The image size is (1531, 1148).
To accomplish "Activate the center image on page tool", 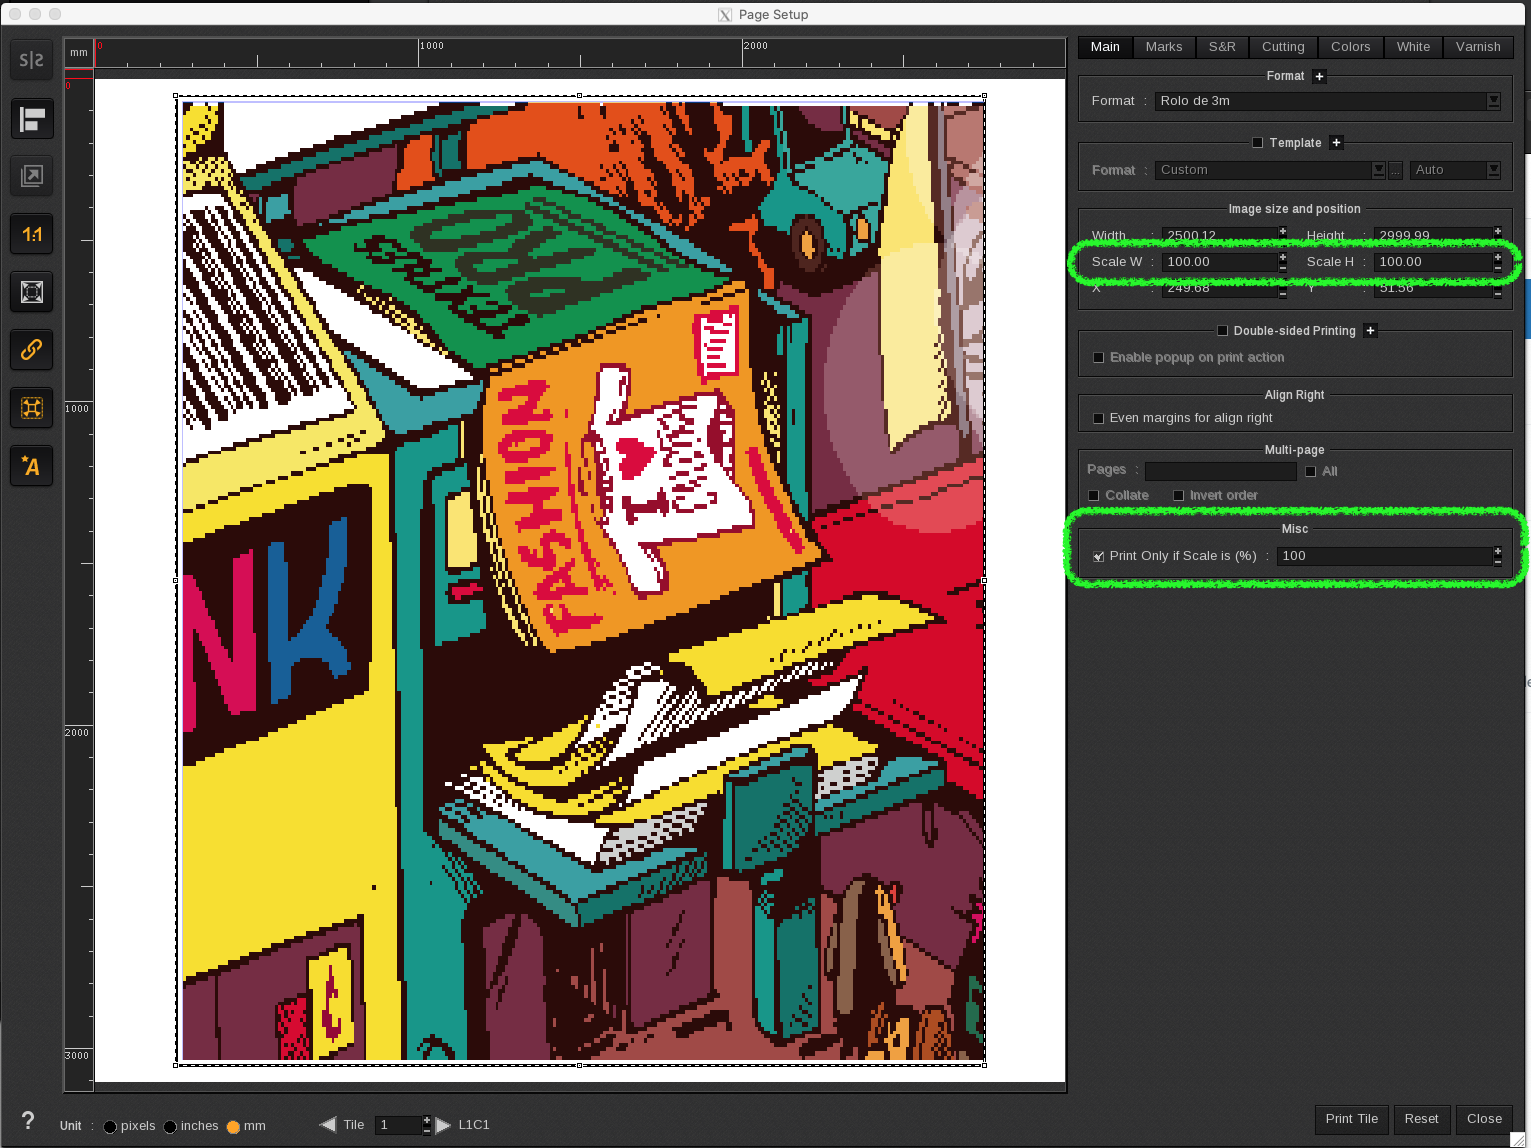I will (31, 291).
